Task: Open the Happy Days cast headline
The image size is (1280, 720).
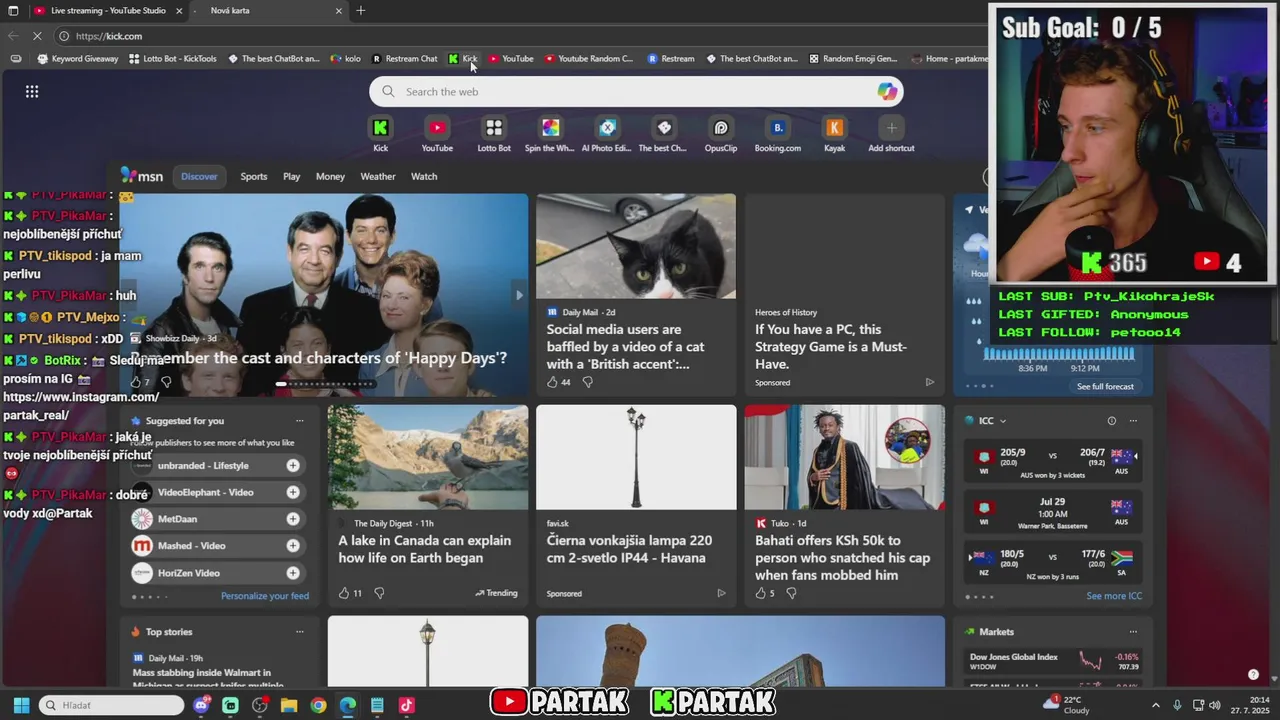Action: pos(318,358)
